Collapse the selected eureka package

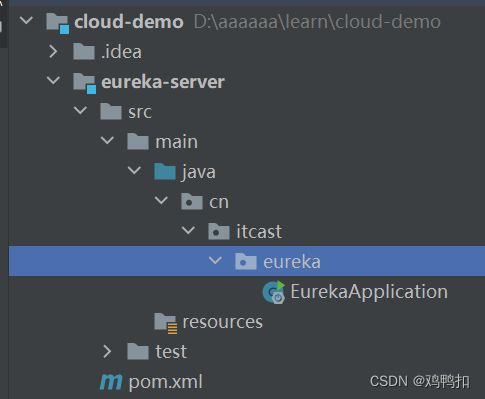pyautogui.click(x=215, y=260)
